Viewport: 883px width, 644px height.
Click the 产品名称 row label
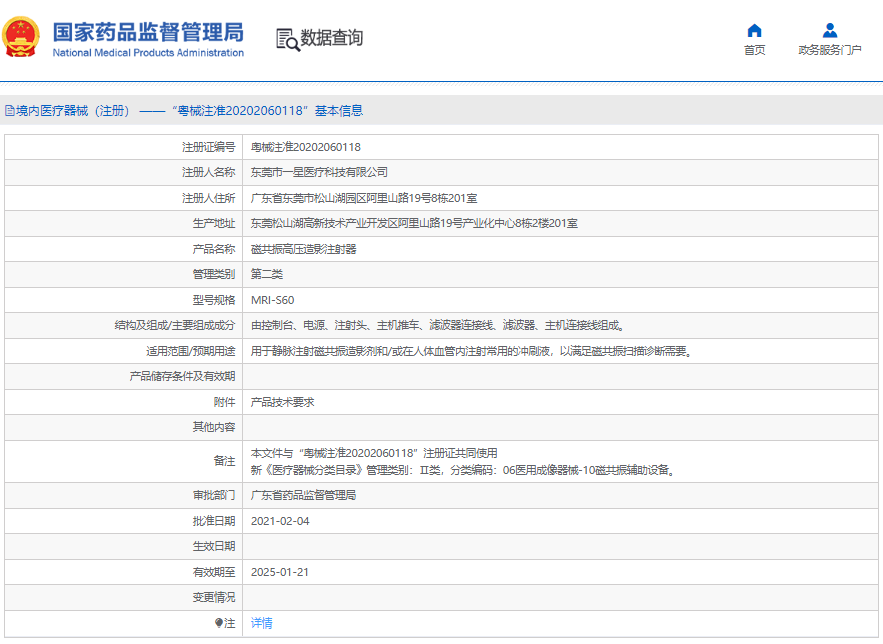[x=214, y=249]
